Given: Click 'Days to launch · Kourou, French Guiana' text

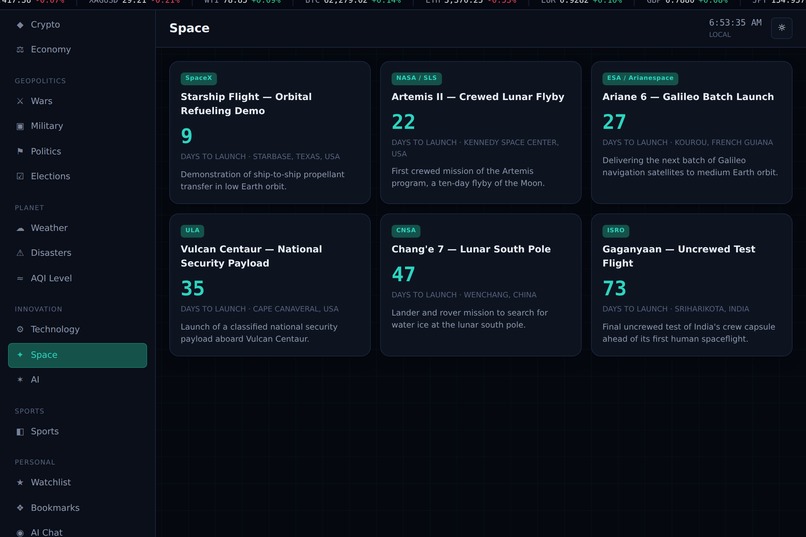Looking at the screenshot, I should pyautogui.click(x=687, y=142).
